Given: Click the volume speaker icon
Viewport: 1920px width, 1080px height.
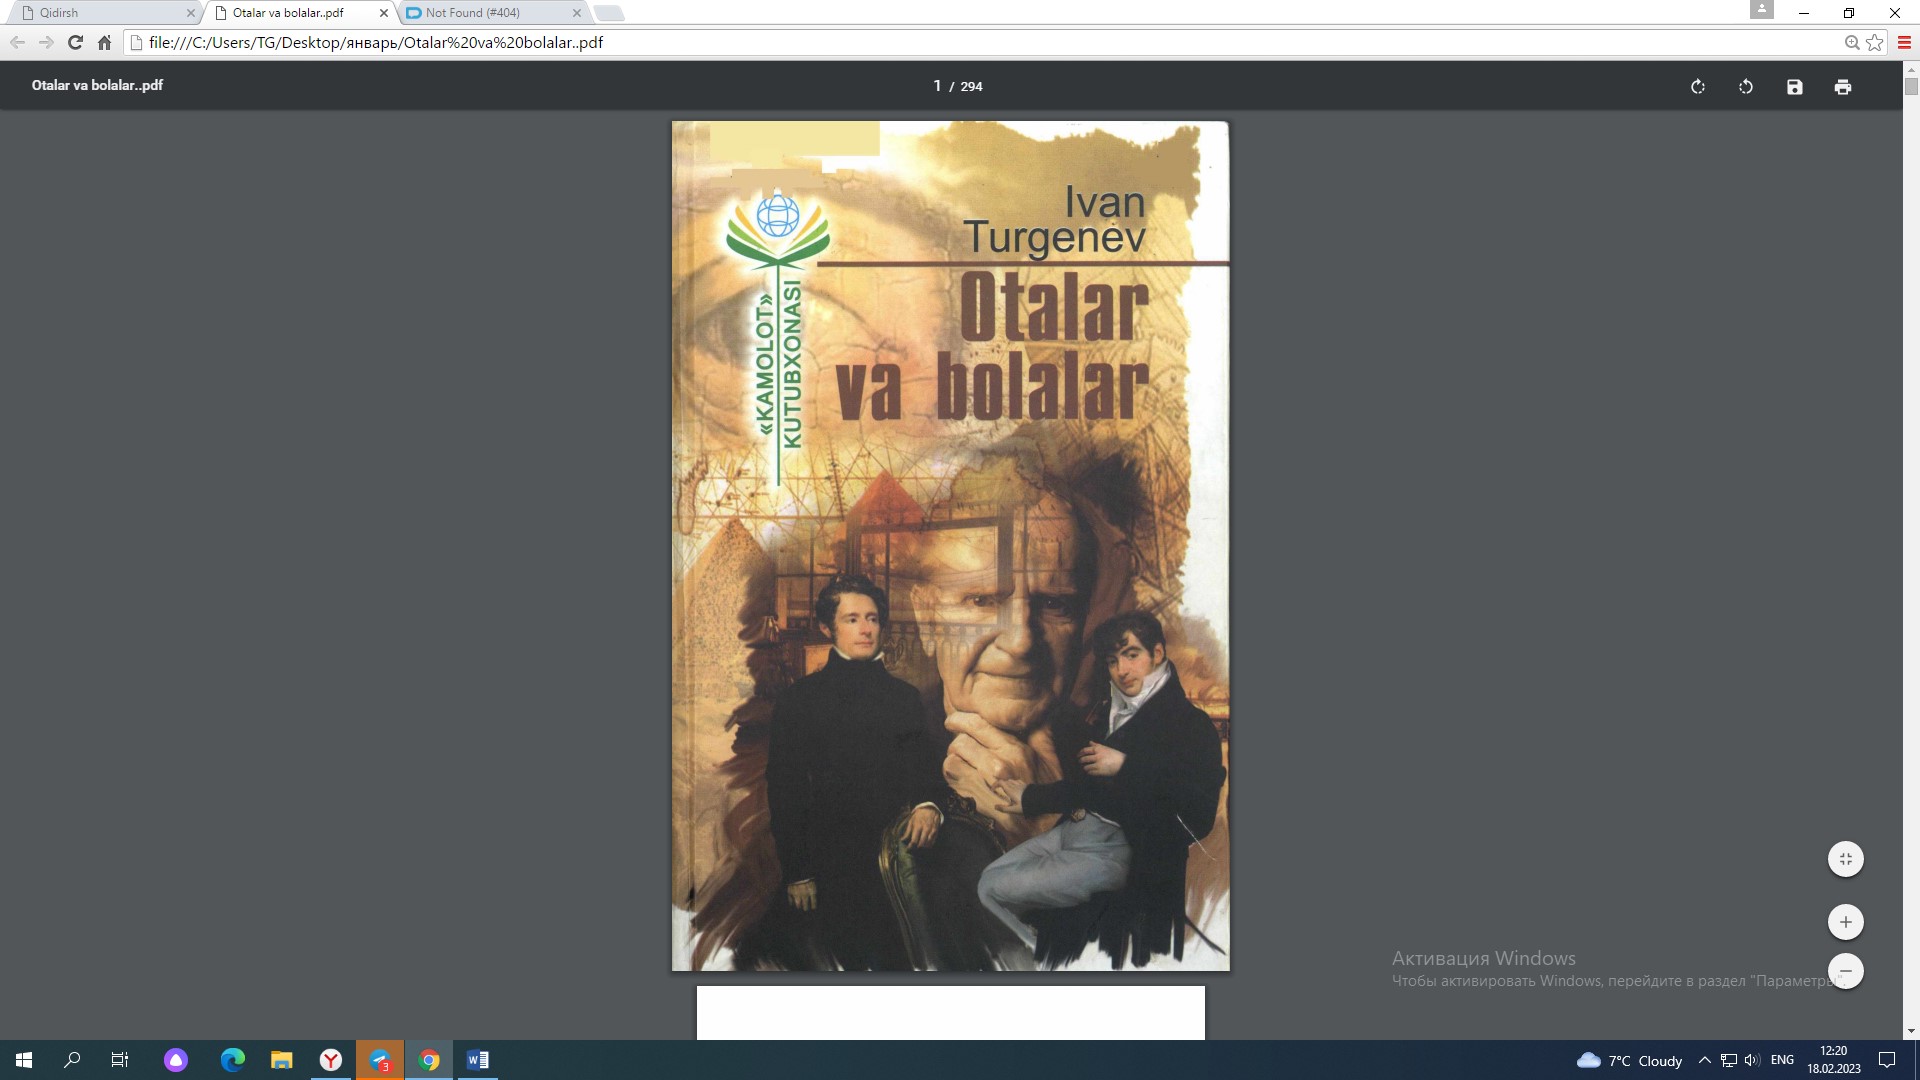Looking at the screenshot, I should click(x=1752, y=1061).
